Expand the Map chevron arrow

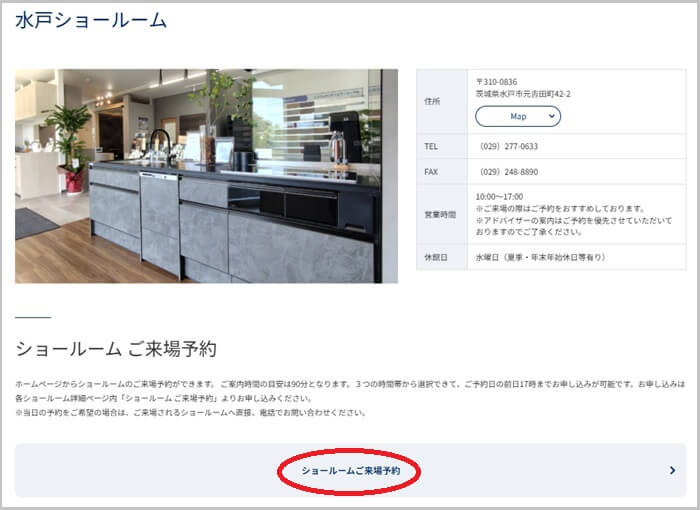pyautogui.click(x=551, y=116)
